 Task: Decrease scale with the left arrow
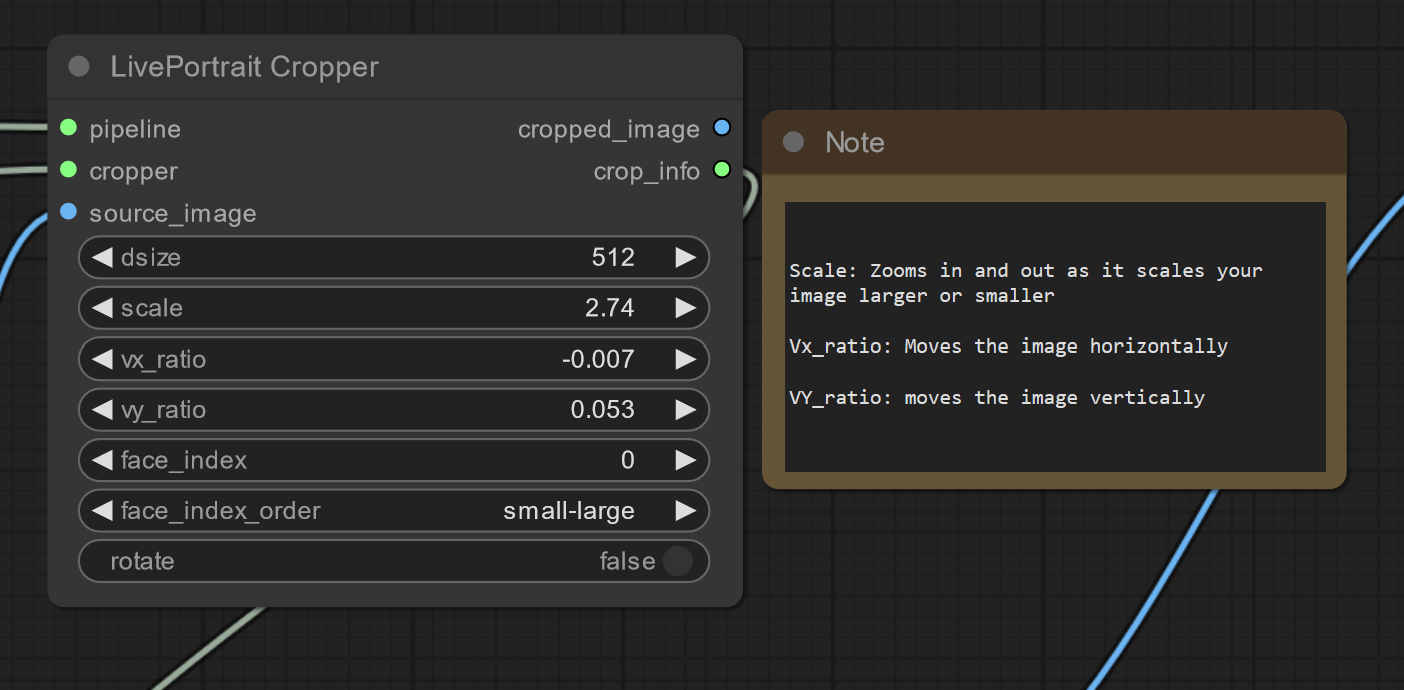(102, 308)
